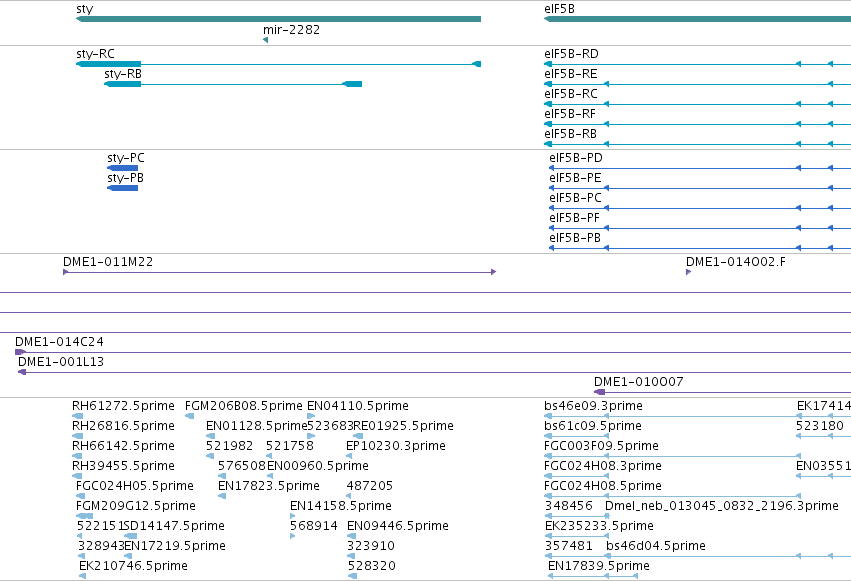Click EST label EN00960.5prime
Viewport: 851px width, 581px height.
tap(318, 466)
